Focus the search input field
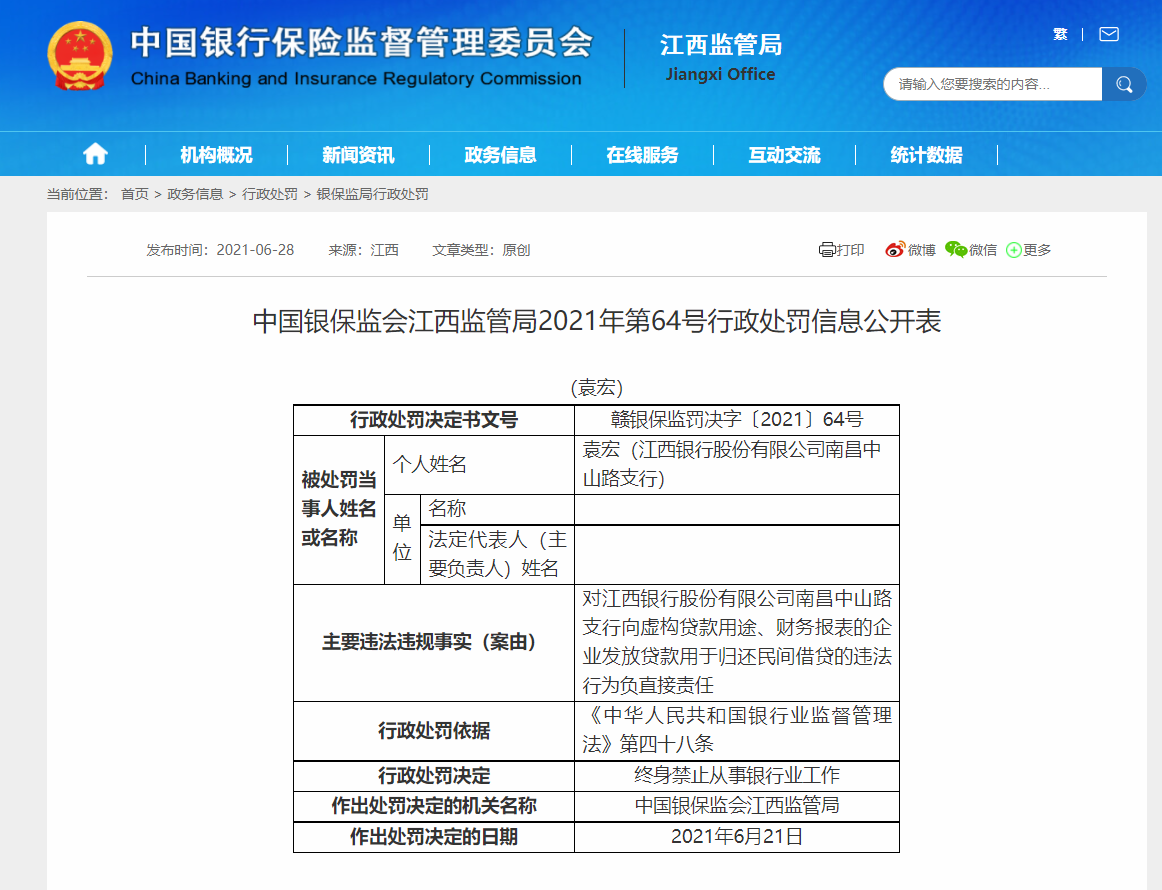Image resolution: width=1162 pixels, height=890 pixels. click(x=990, y=84)
